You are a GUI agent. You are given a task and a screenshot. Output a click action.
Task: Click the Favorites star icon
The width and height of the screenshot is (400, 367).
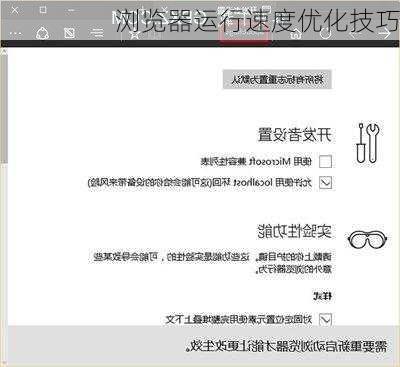coord(135,34)
